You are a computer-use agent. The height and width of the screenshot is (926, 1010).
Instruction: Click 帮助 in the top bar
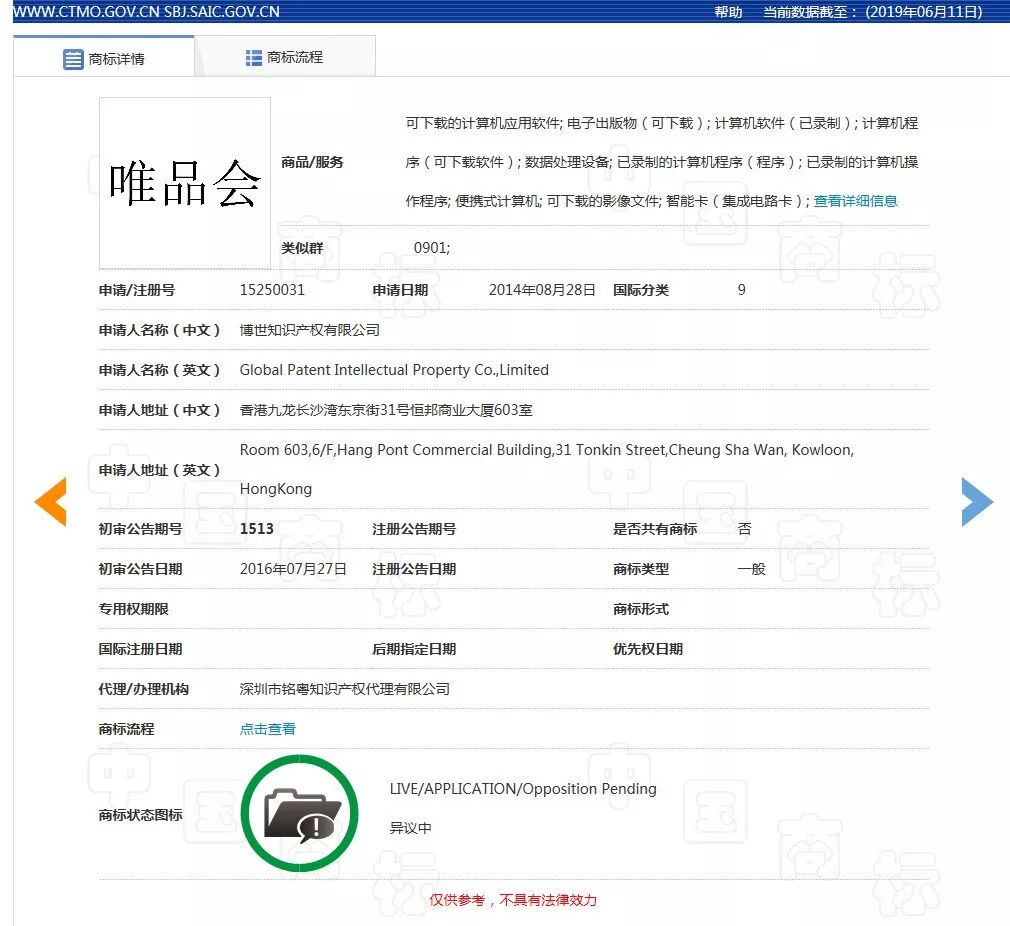pos(729,12)
